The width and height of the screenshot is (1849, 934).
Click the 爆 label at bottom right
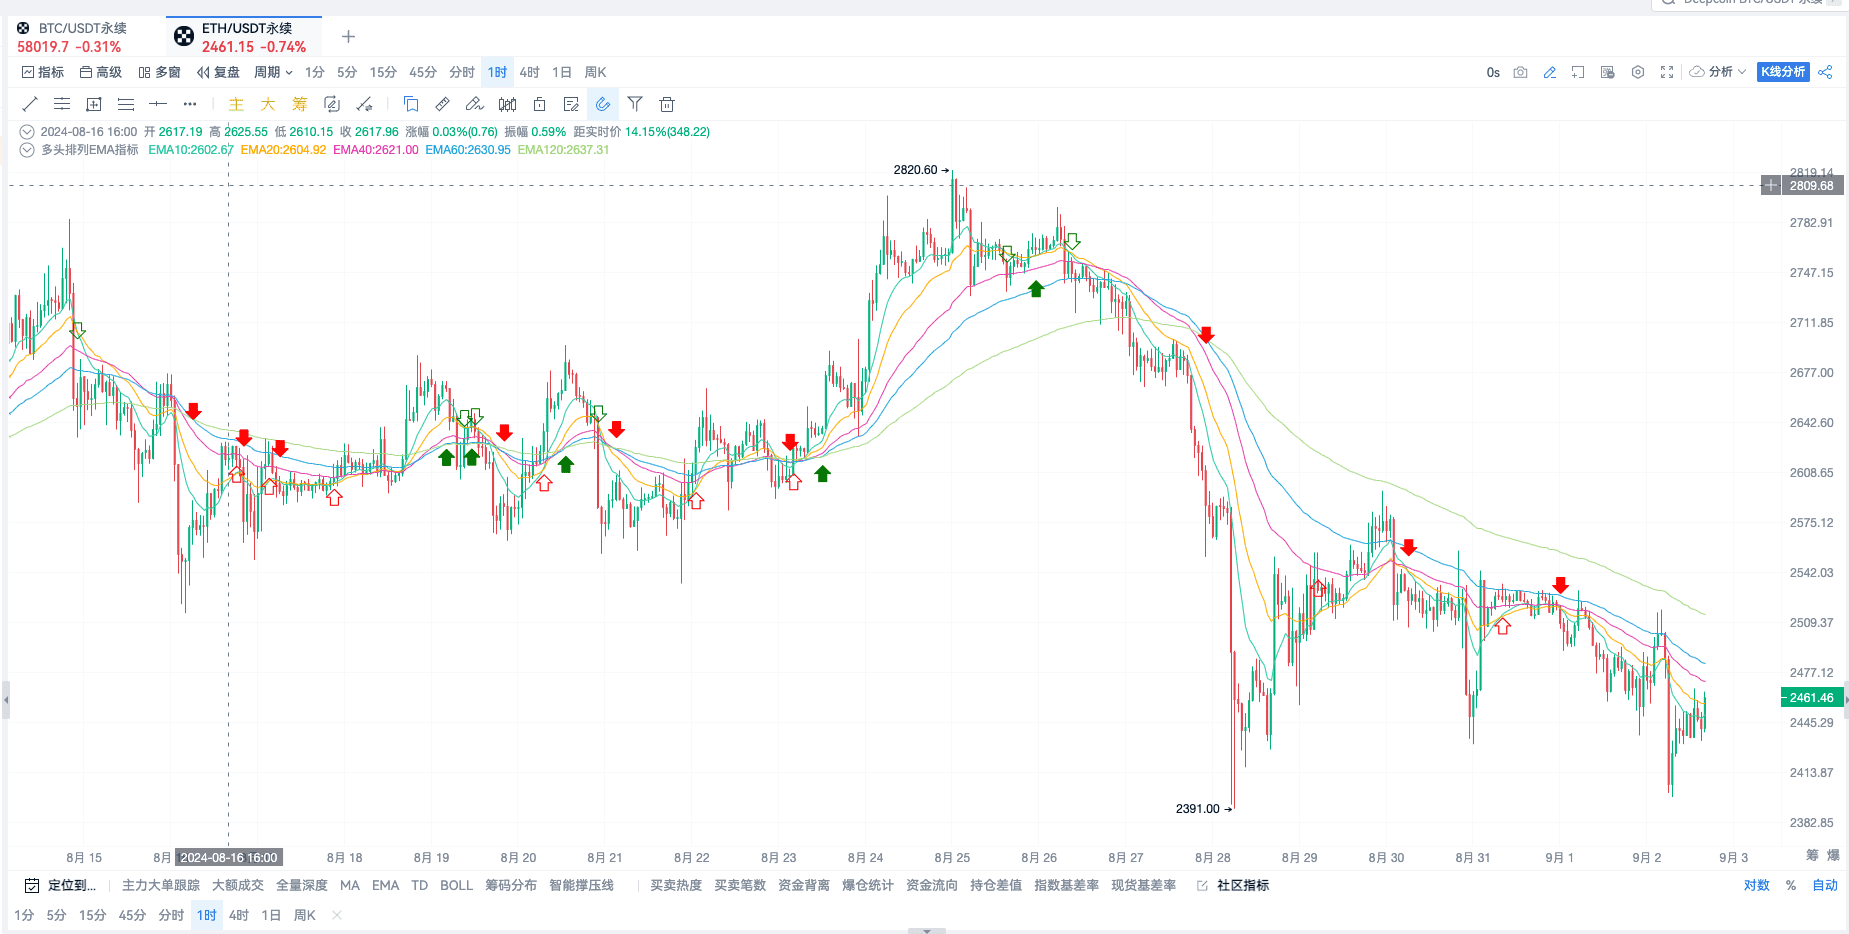tap(1833, 855)
